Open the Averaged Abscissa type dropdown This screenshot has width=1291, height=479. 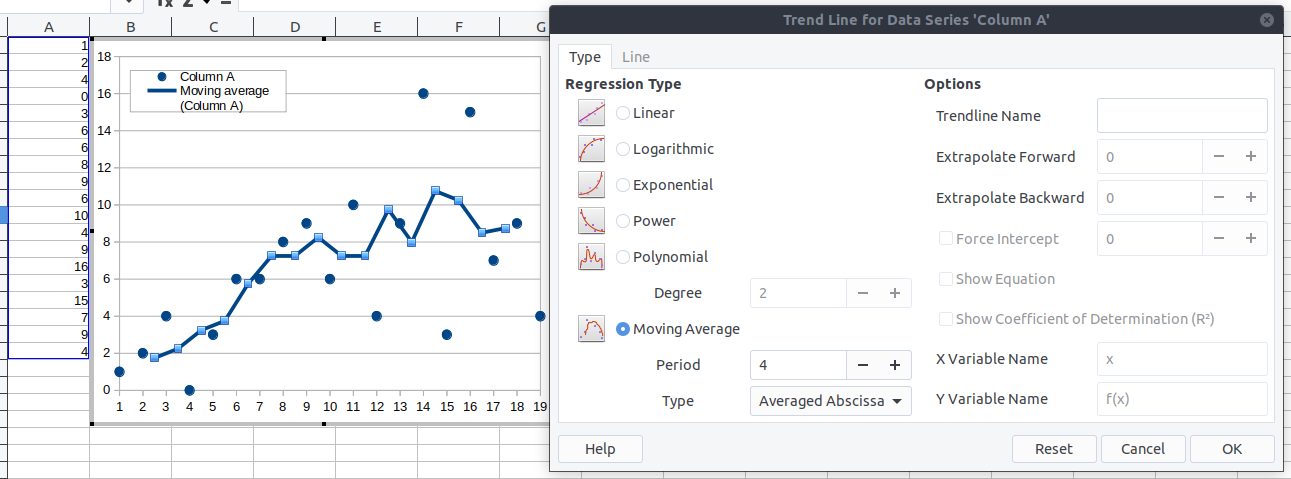(x=830, y=401)
